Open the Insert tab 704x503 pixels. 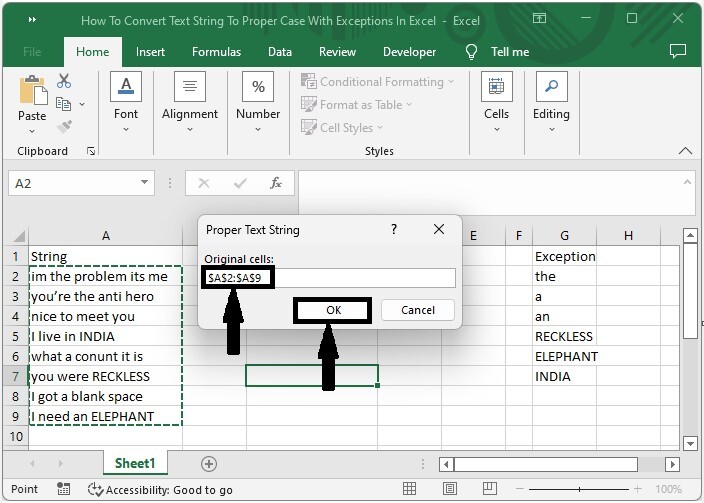pos(150,52)
